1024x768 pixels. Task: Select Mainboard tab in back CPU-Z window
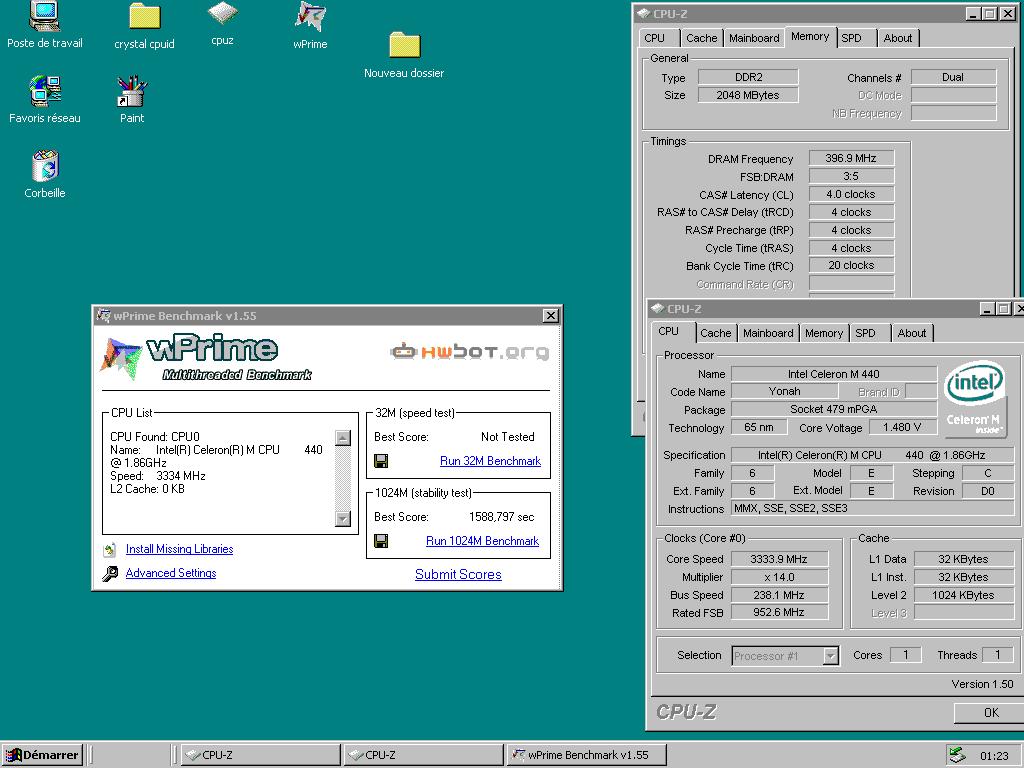coord(754,38)
